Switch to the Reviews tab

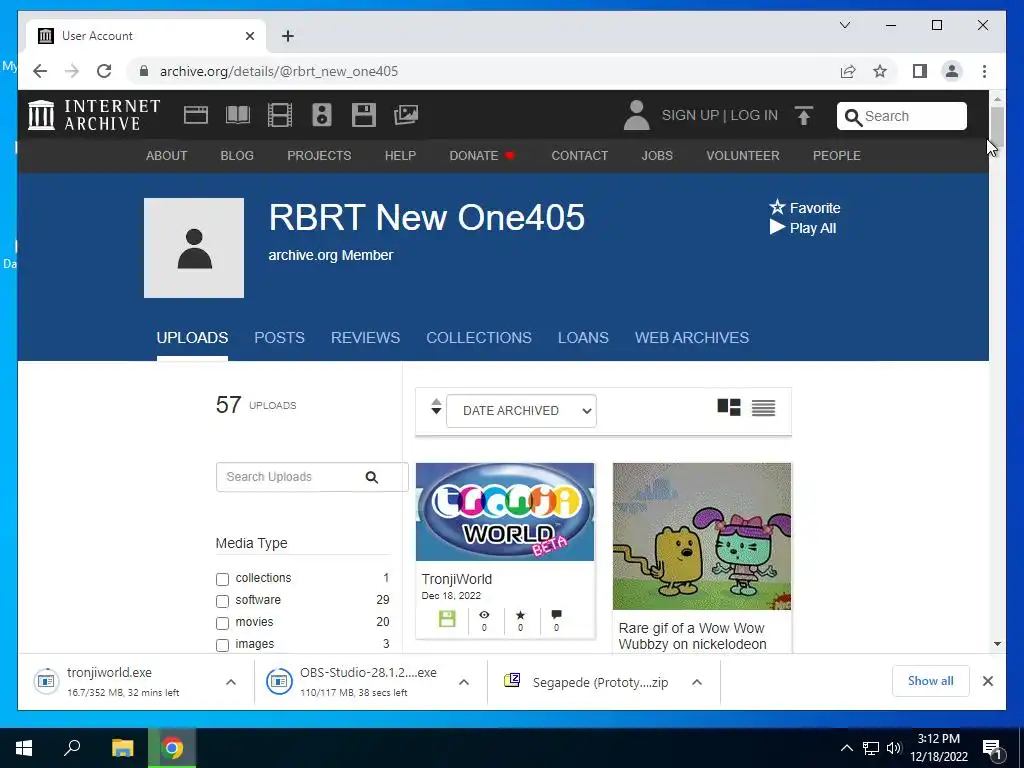pos(365,338)
